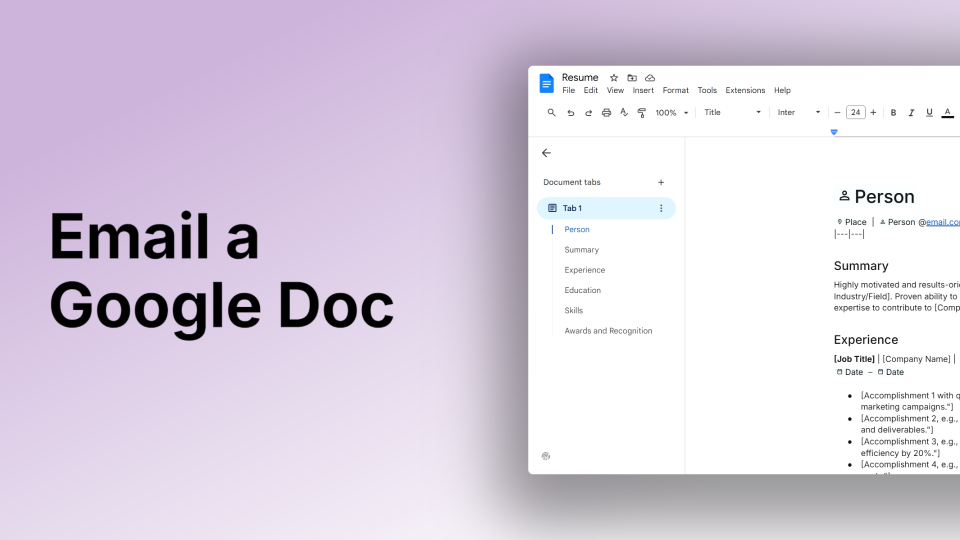Toggle italic formatting
Image resolution: width=960 pixels, height=540 pixels.
click(x=911, y=113)
